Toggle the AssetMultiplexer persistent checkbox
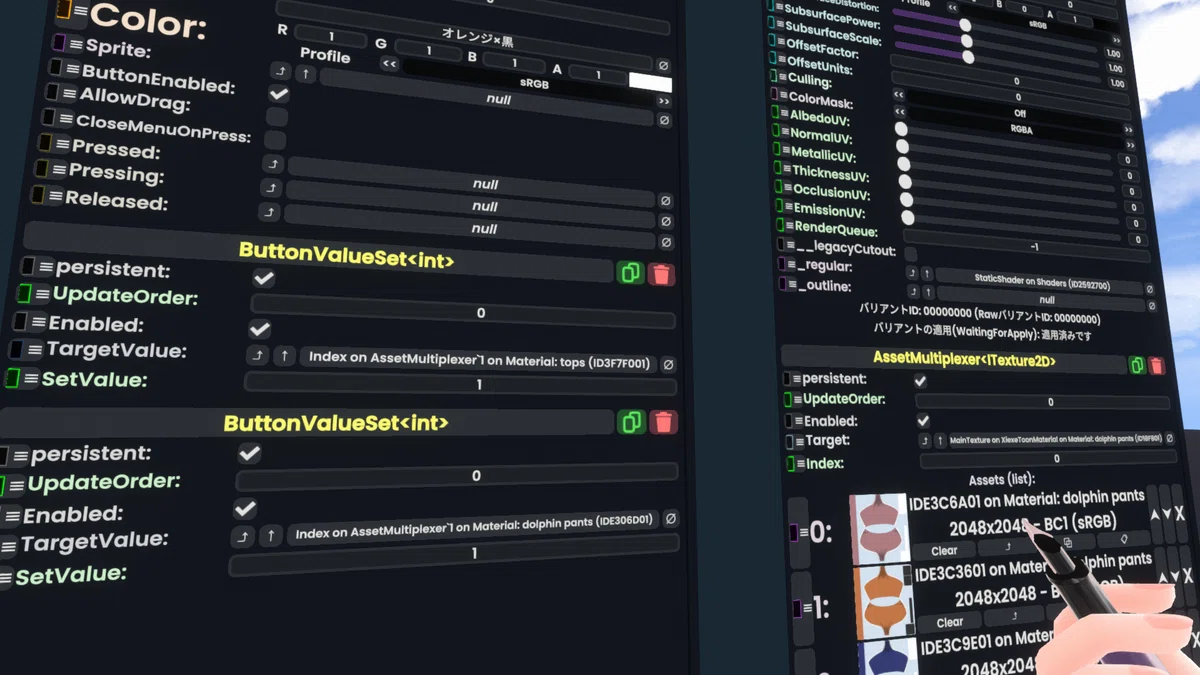 920,382
